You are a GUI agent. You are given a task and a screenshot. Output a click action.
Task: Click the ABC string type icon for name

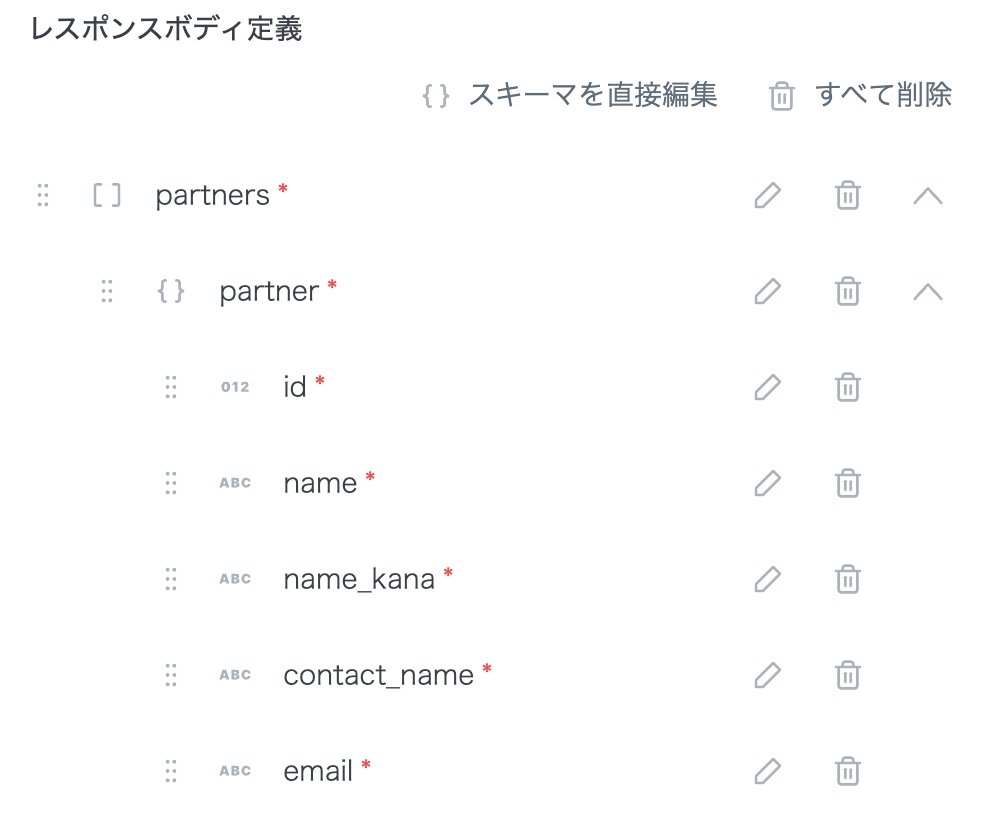[235, 483]
